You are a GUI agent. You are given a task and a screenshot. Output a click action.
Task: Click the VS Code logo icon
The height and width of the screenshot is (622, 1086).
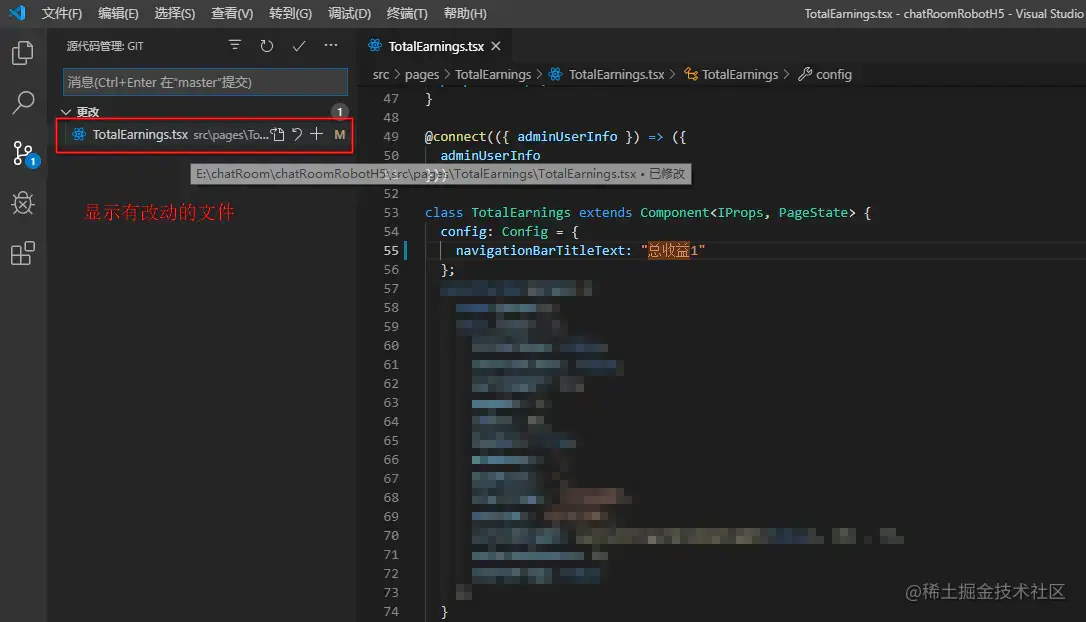pos(17,12)
